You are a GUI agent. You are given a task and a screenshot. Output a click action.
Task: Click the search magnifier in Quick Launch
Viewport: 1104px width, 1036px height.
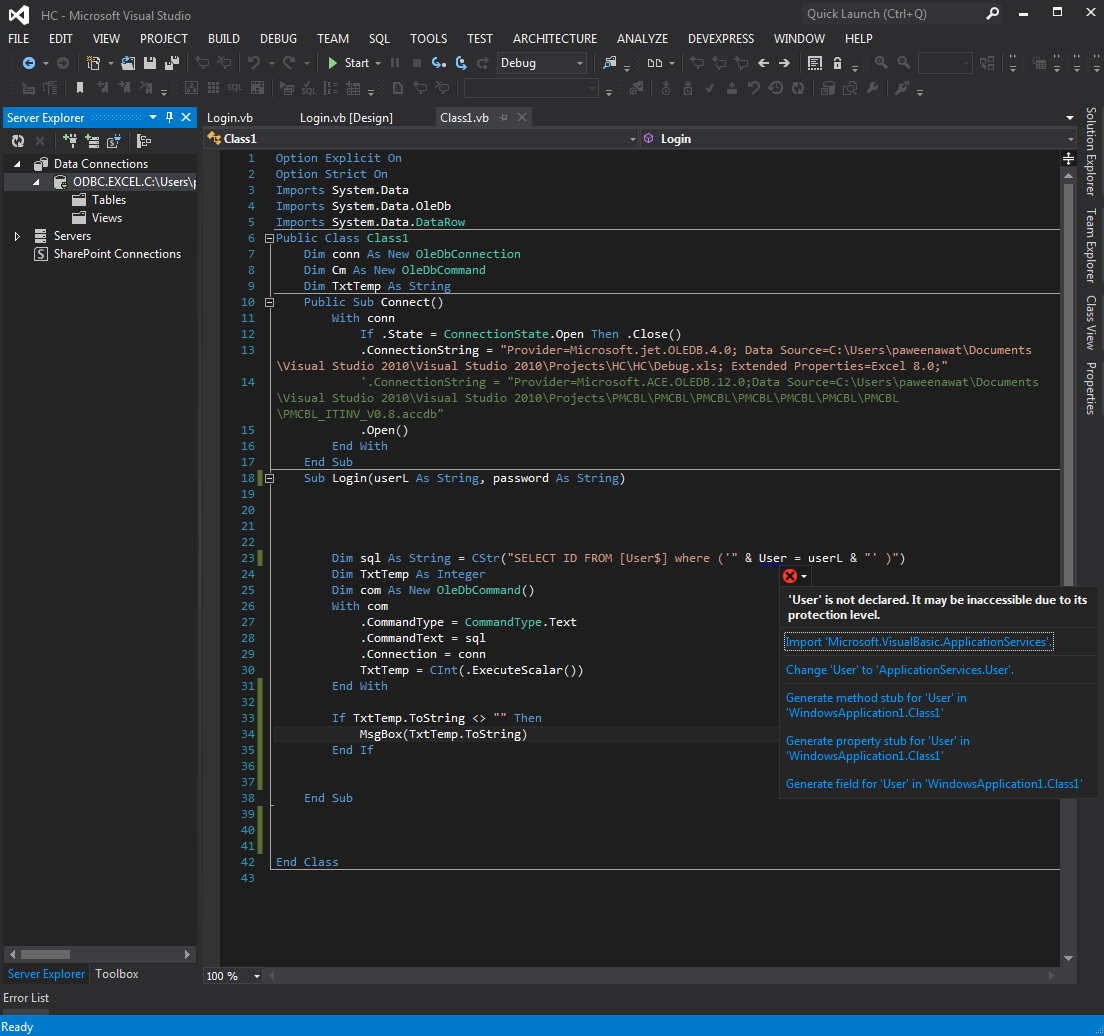point(992,13)
